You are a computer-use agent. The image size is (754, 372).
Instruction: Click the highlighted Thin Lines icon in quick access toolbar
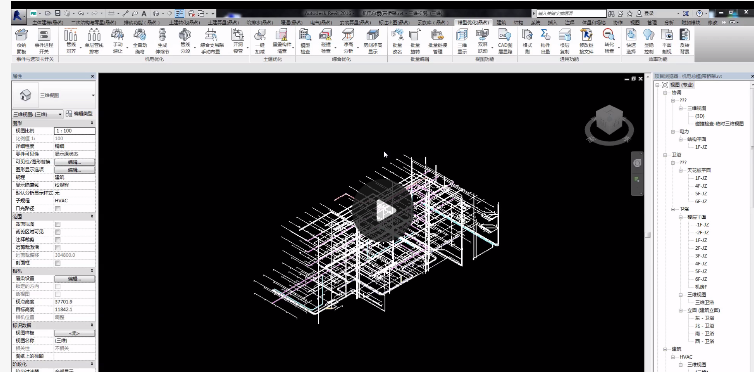coord(179,13)
